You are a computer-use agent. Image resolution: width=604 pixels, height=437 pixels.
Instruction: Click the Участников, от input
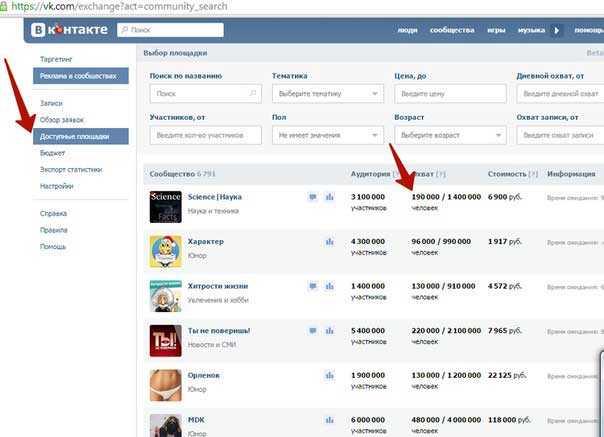[205, 135]
